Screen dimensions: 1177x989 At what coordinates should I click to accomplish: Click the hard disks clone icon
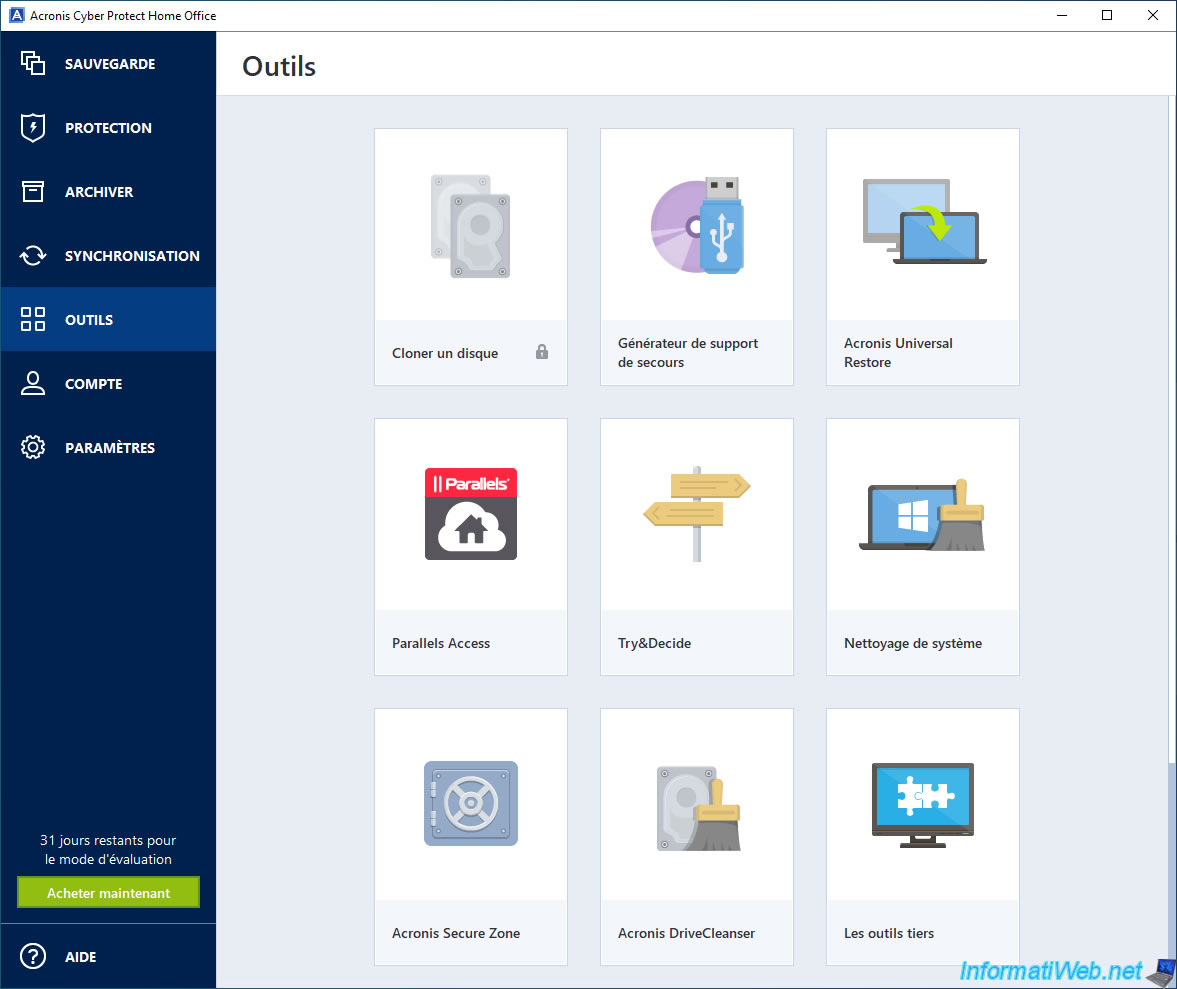[x=471, y=226]
